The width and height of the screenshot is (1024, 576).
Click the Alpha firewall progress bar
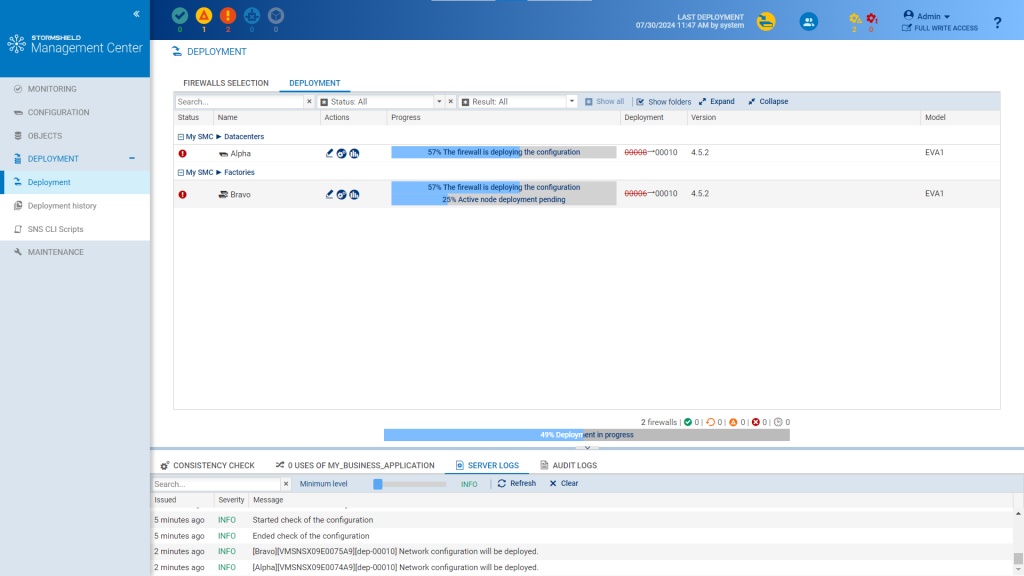504,152
